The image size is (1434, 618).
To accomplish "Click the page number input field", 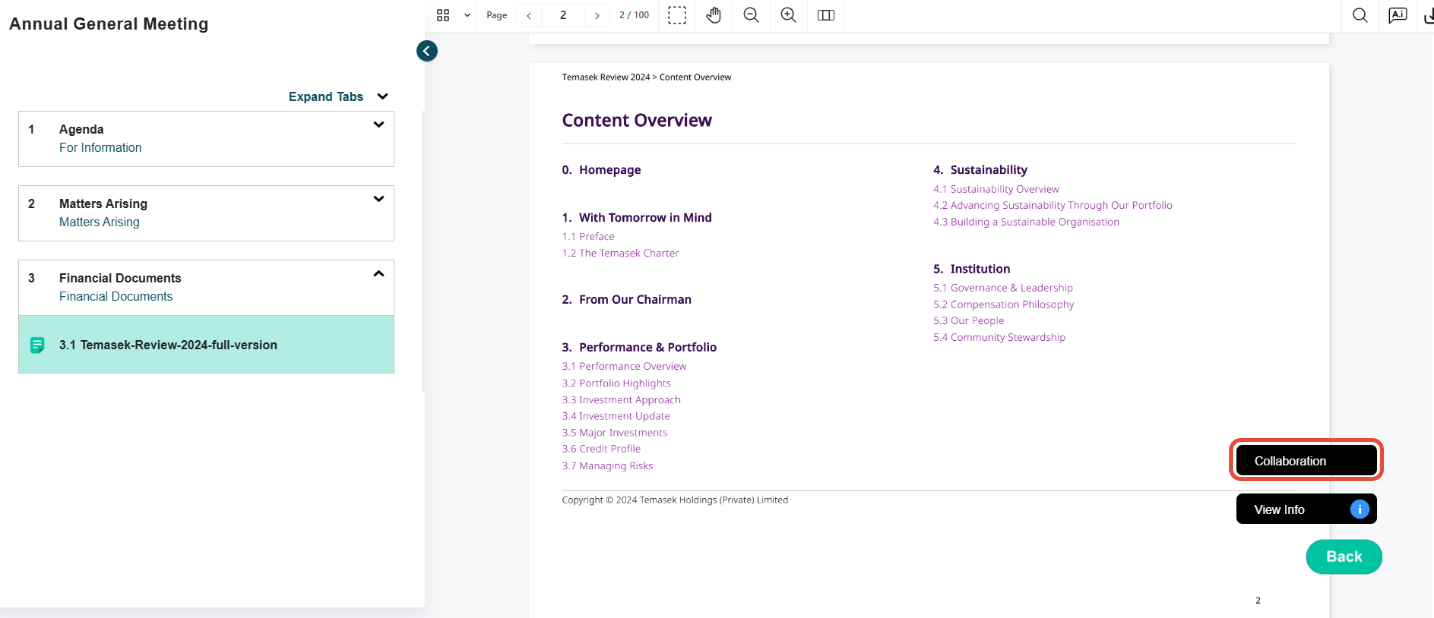I will click(564, 15).
